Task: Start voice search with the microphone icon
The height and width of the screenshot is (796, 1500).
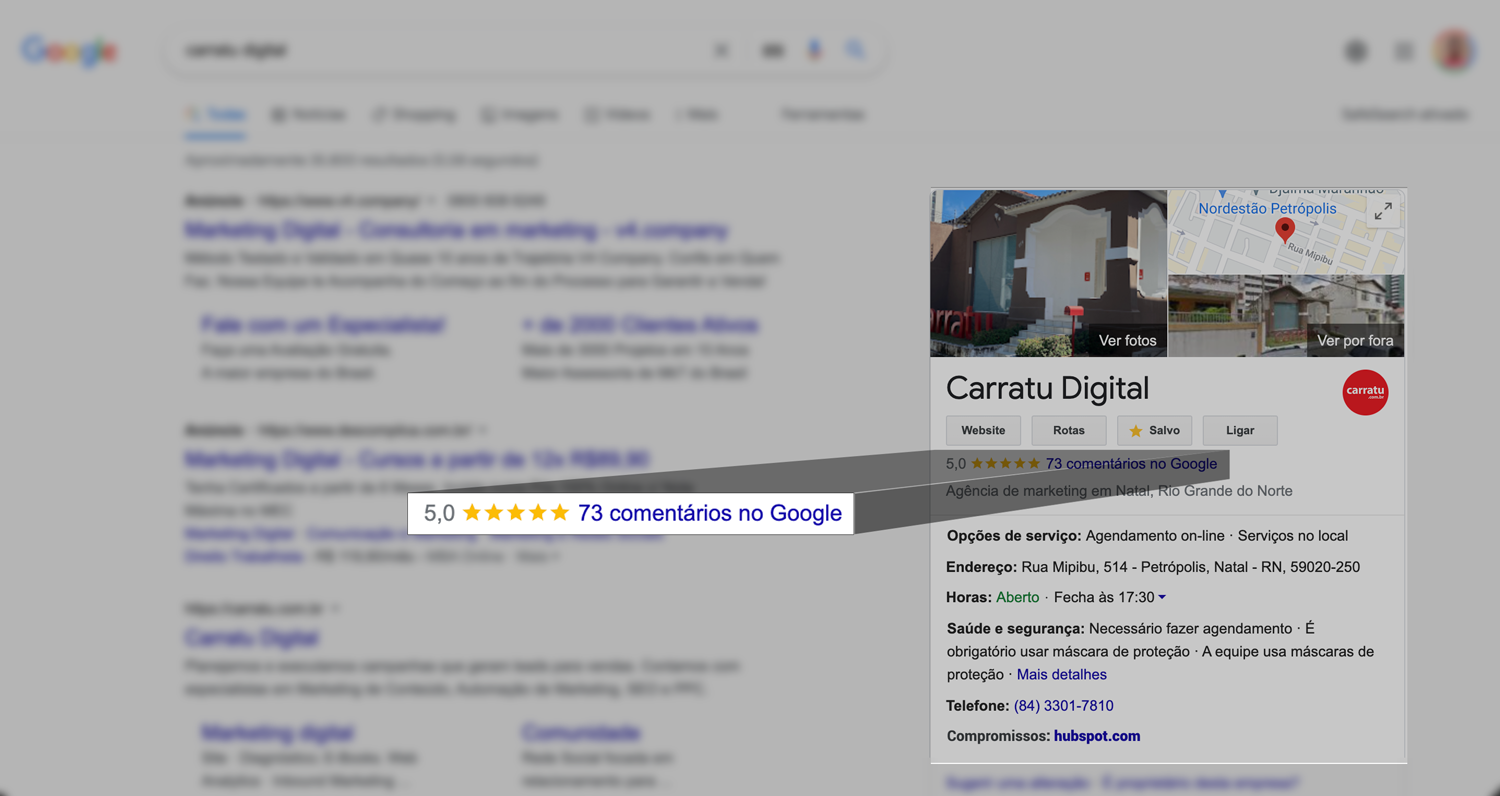Action: pyautogui.click(x=815, y=50)
